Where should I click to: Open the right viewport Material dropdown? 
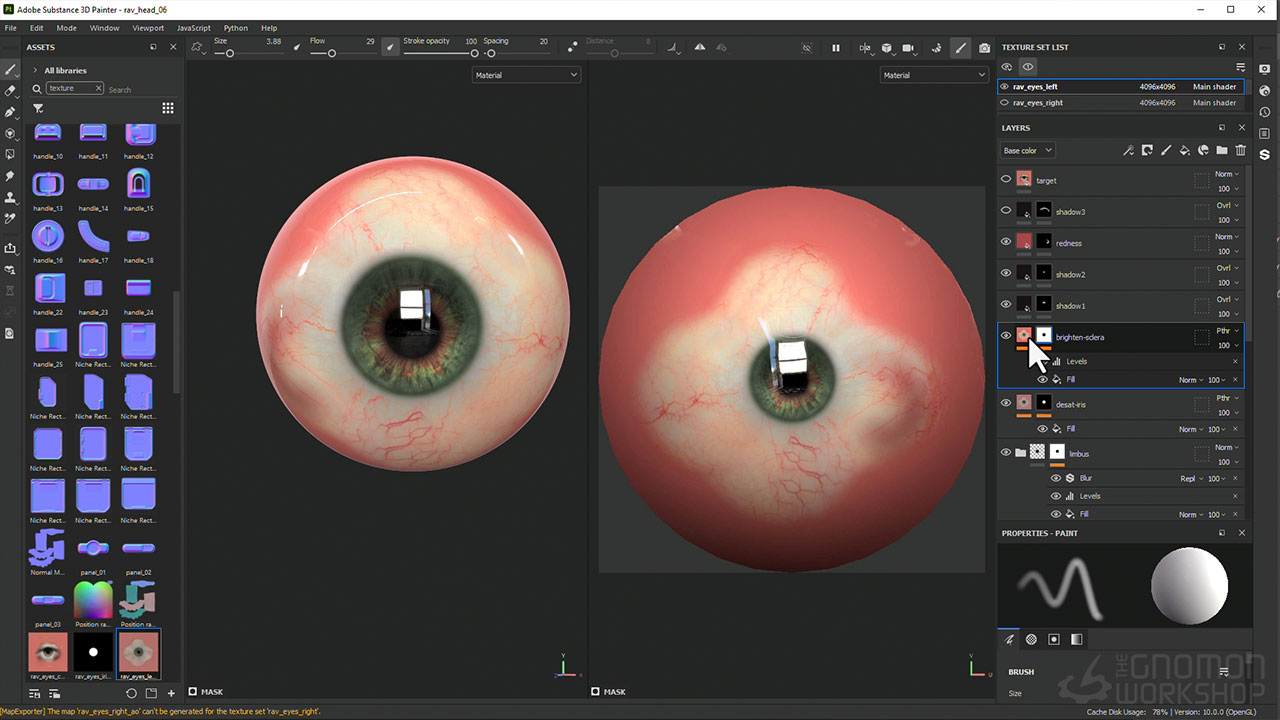coord(933,75)
